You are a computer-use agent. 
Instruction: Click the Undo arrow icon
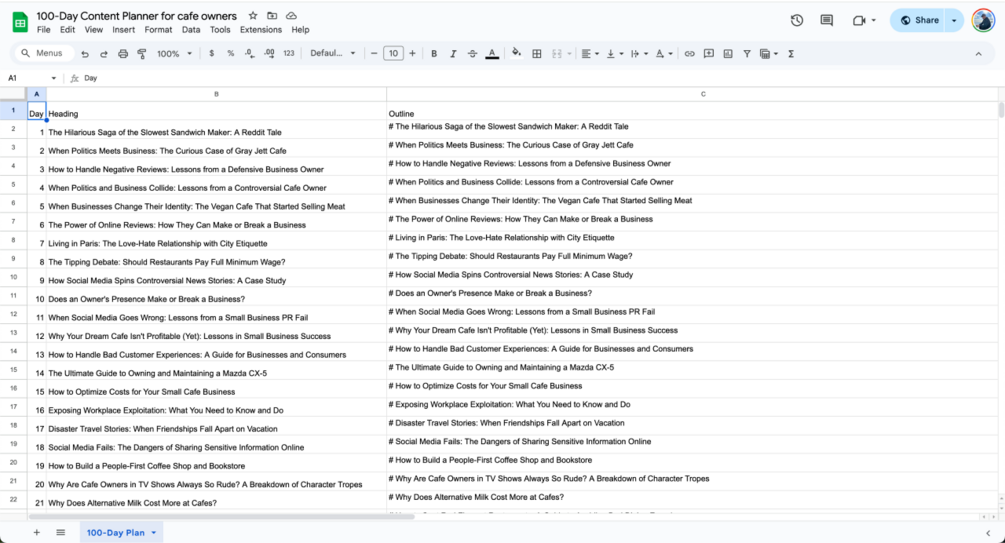point(85,54)
